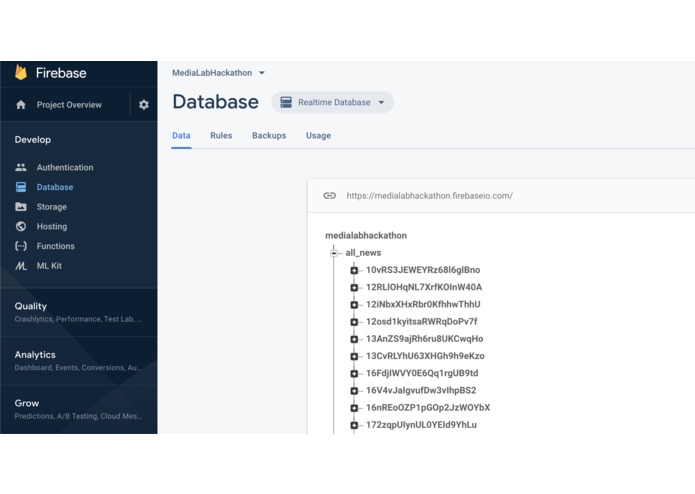This screenshot has width=695, height=494.
Task: Switch to the Usage tab
Action: coord(318,136)
